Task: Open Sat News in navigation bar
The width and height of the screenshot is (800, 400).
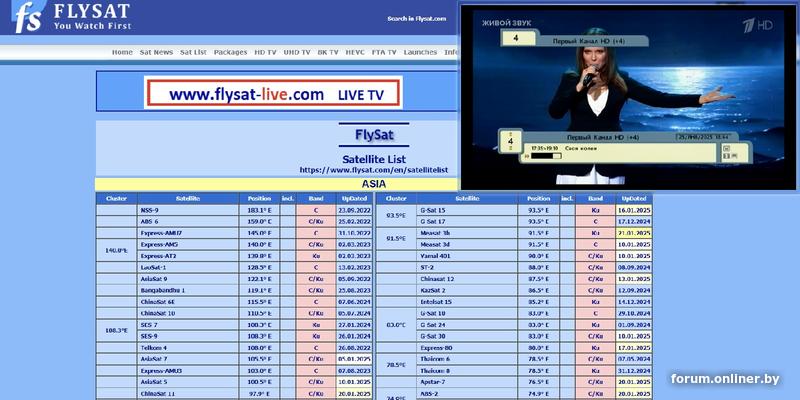Action: click(x=156, y=52)
